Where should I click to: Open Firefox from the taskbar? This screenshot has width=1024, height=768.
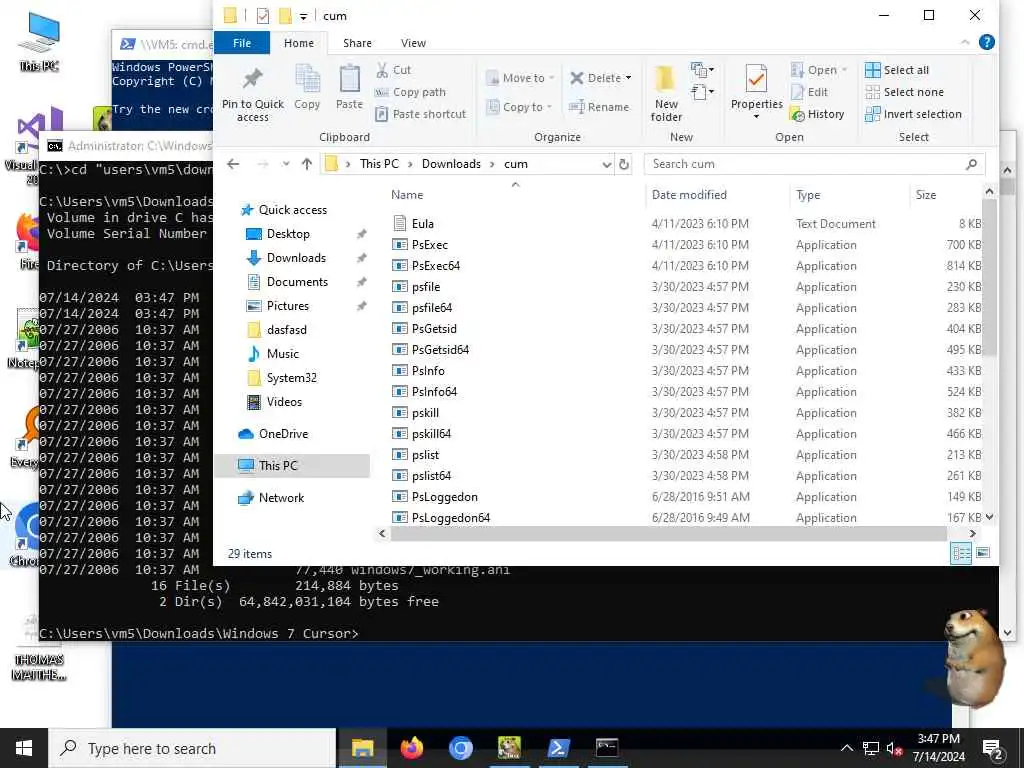coord(411,748)
